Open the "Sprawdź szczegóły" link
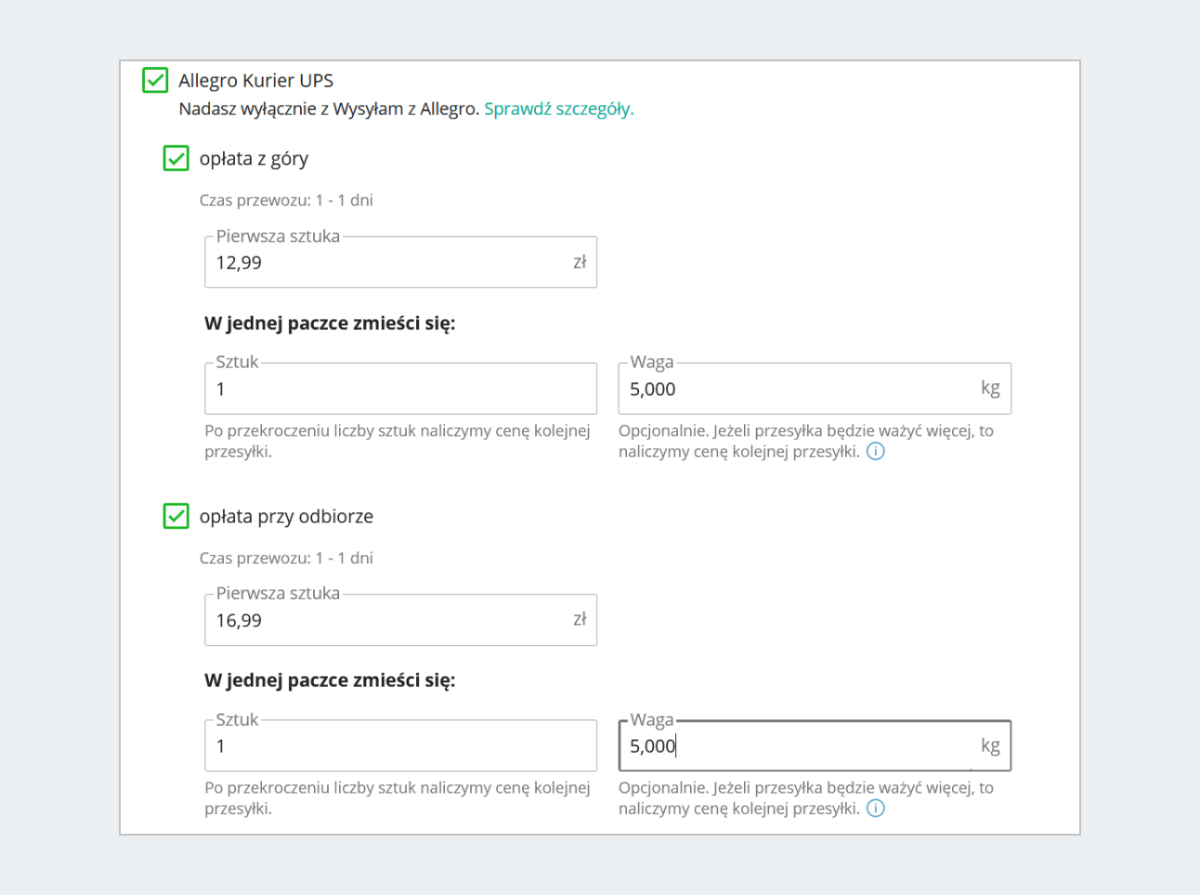This screenshot has width=1200, height=895. (x=559, y=109)
